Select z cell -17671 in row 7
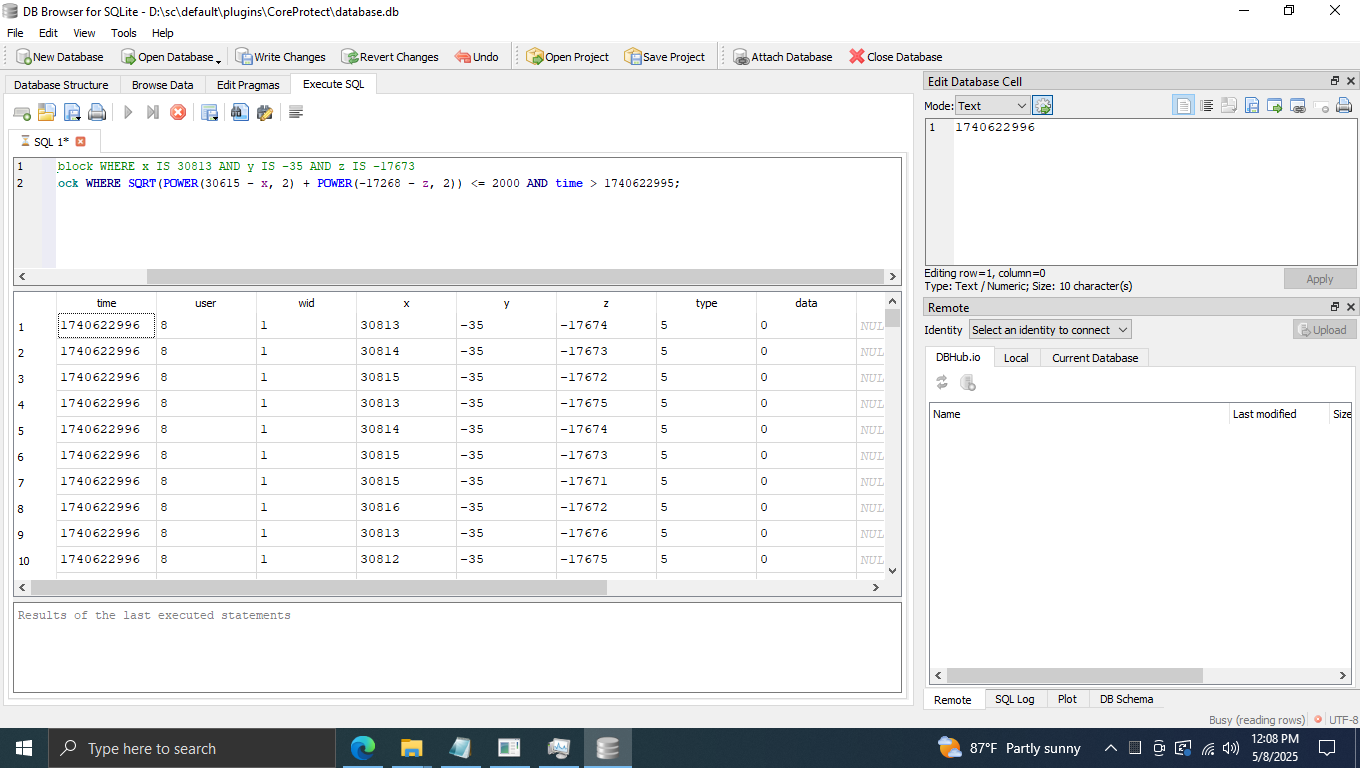The image size is (1360, 768). (x=606, y=482)
